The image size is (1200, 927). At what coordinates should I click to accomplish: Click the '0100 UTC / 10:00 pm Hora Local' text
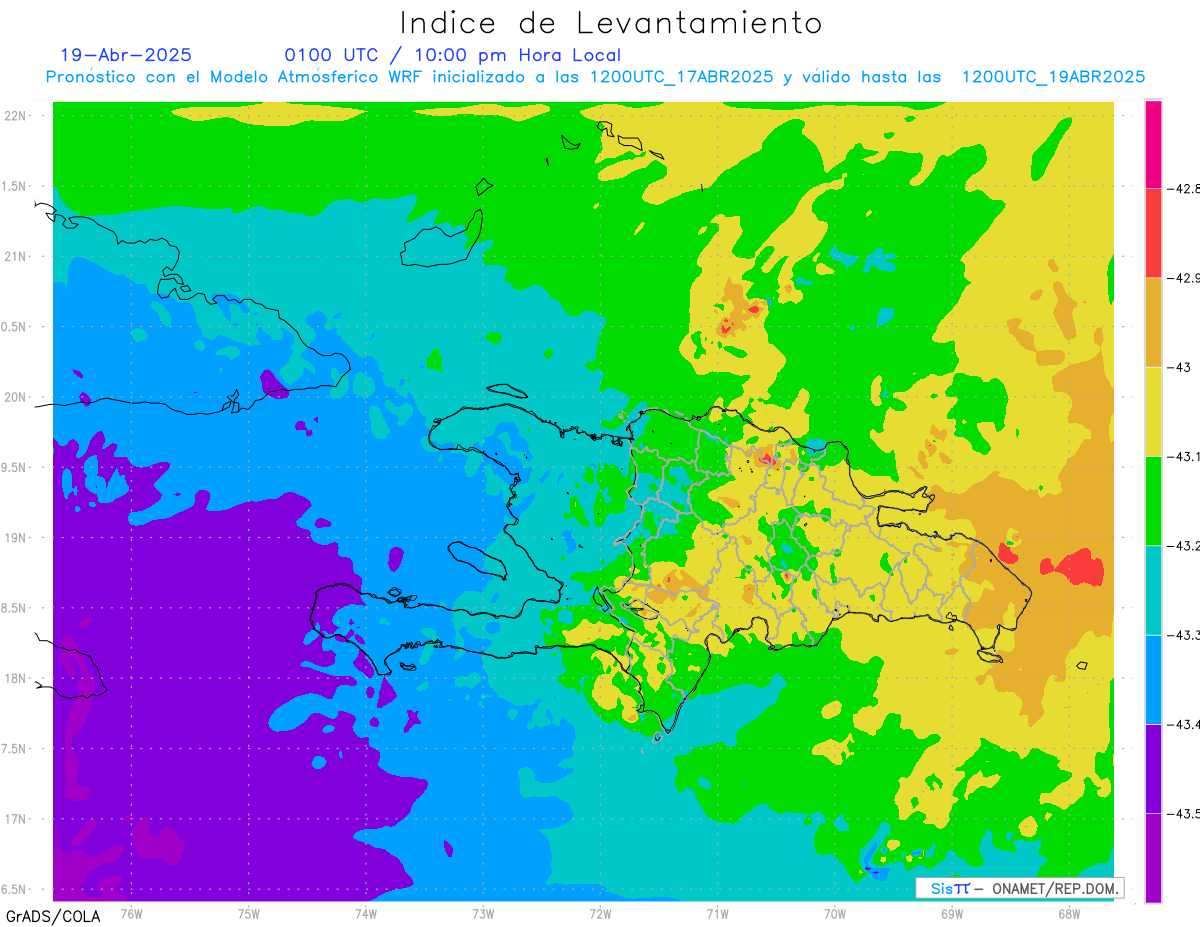(x=453, y=56)
